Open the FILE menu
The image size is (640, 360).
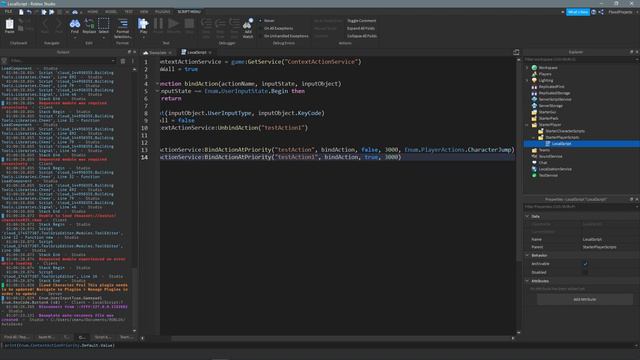coord(8,12)
